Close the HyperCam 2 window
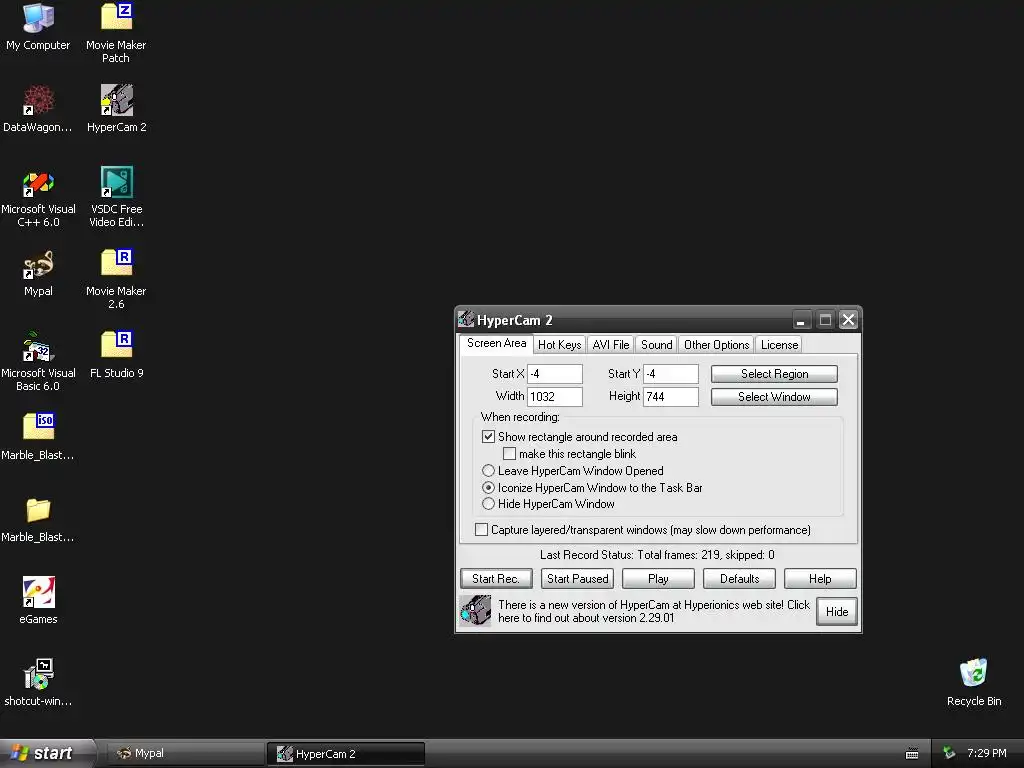 point(848,320)
